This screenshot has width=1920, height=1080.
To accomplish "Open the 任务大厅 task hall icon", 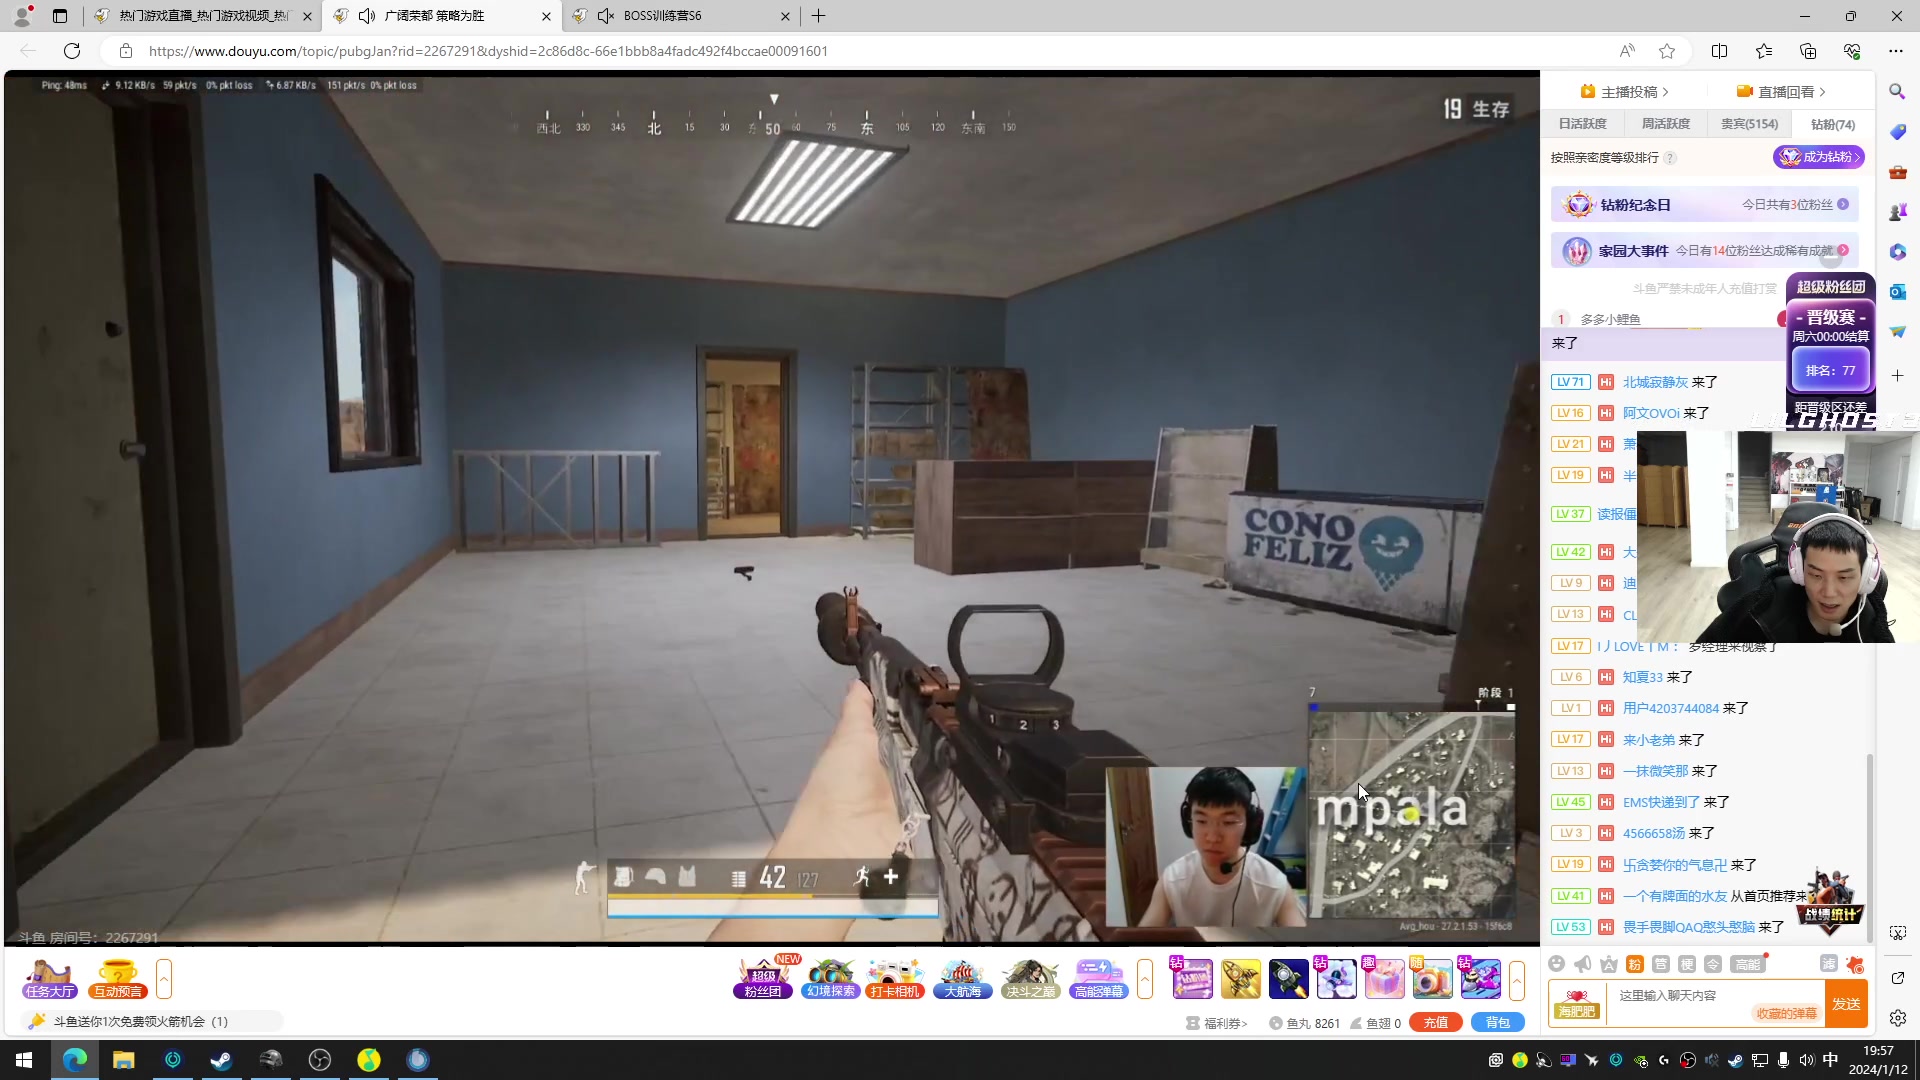I will (50, 979).
